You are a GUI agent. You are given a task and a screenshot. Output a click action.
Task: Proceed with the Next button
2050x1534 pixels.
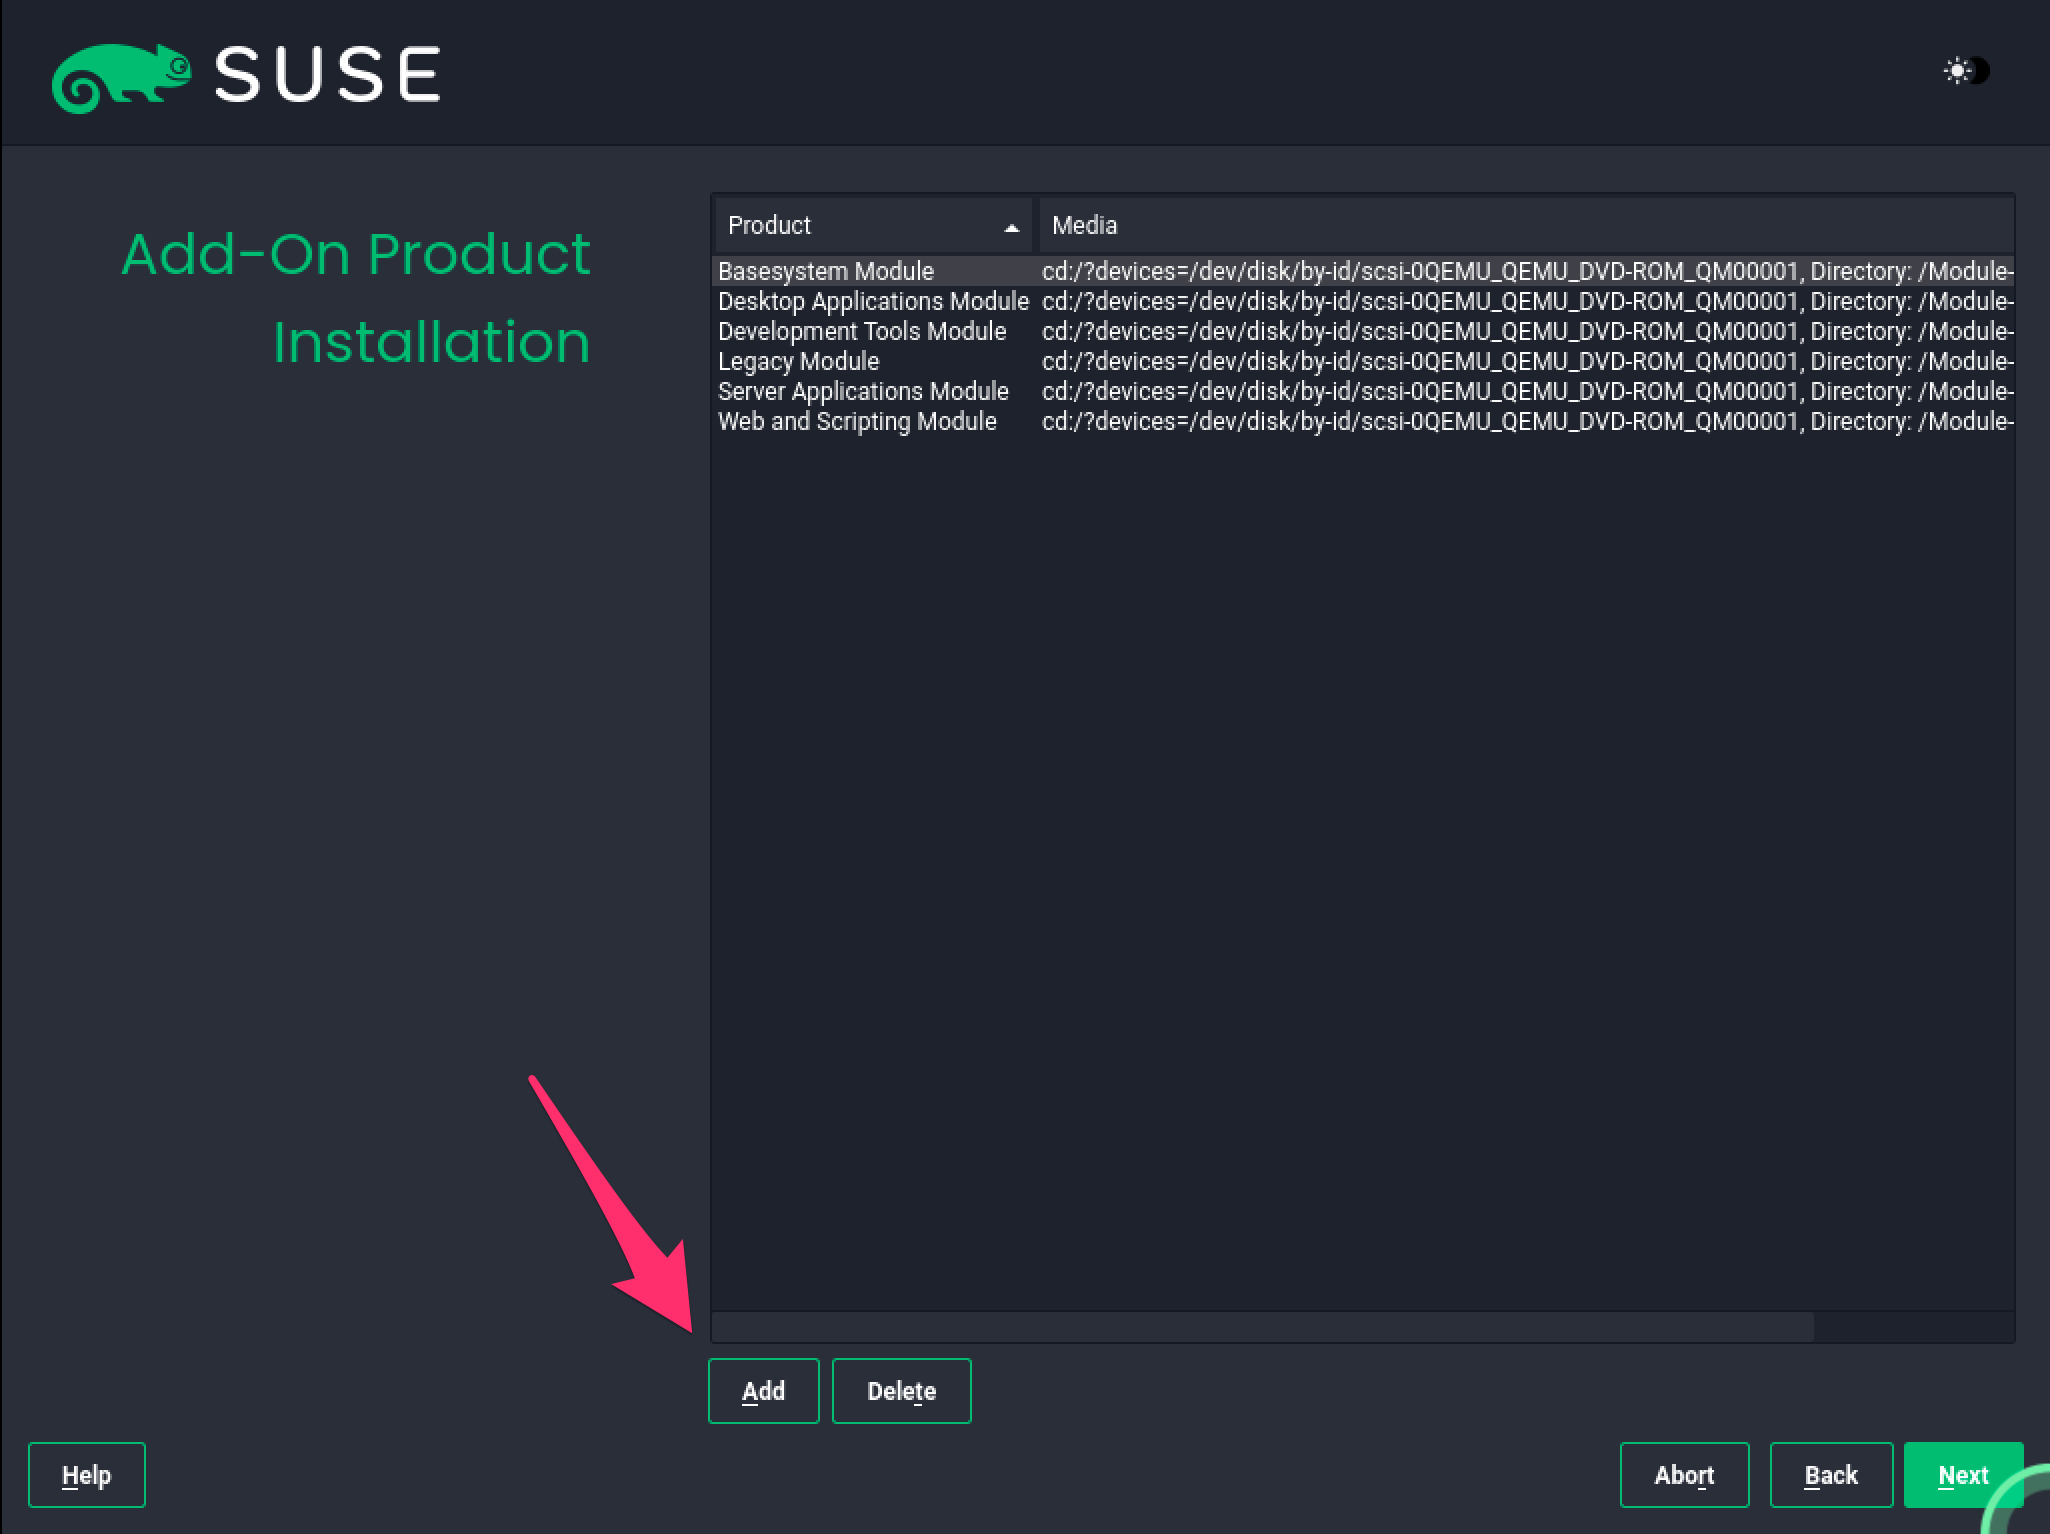[x=1964, y=1475]
